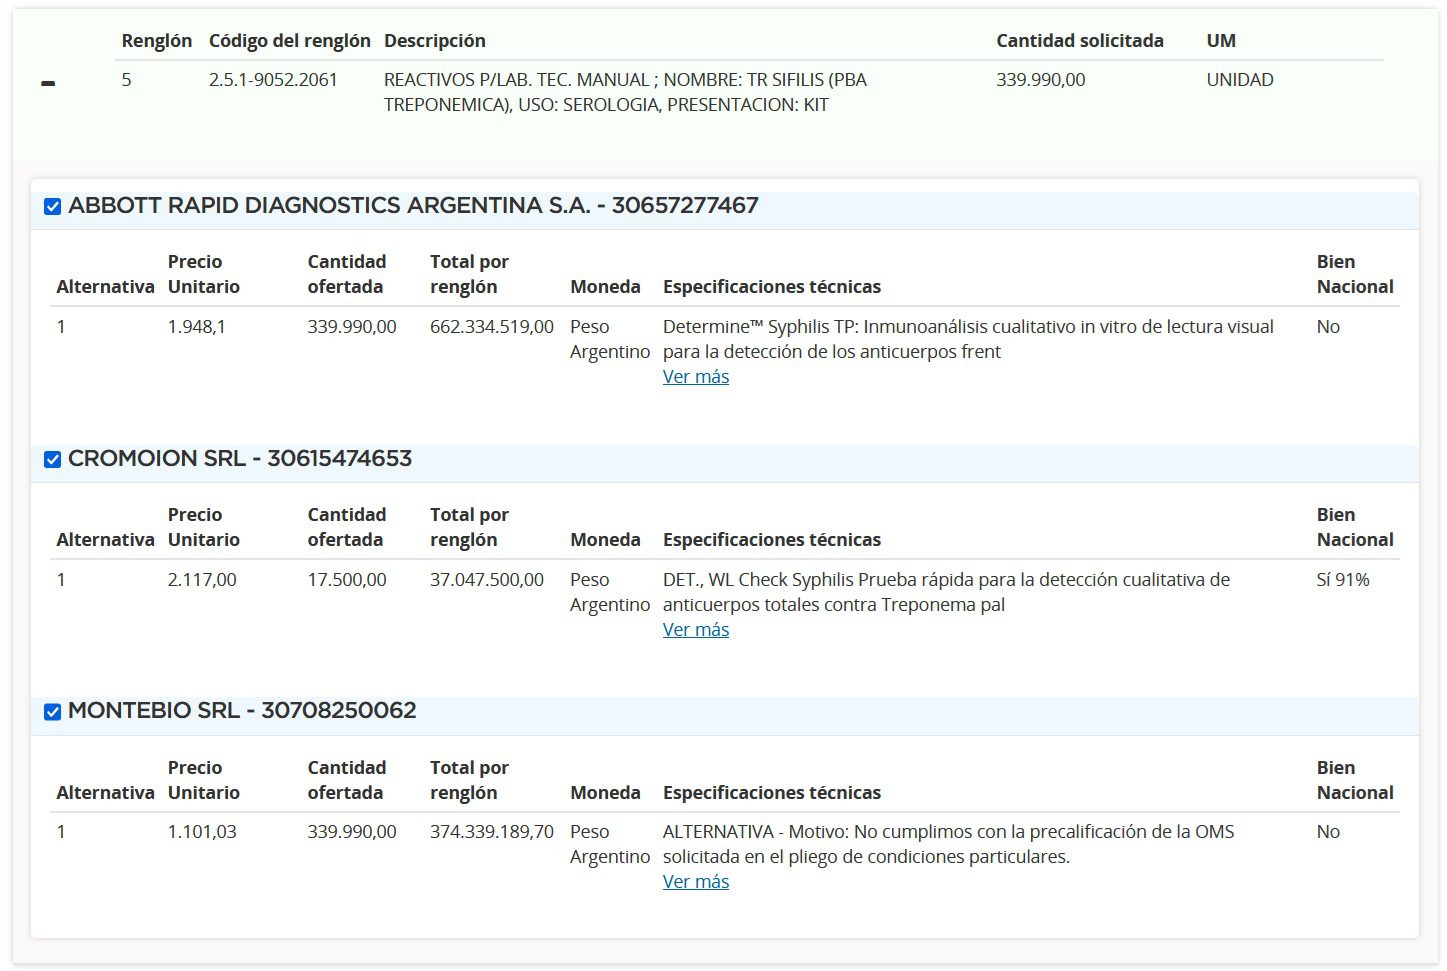Click Cromoion's unit price 2.117,00
Viewport: 1447px width, 971px height.
point(202,580)
